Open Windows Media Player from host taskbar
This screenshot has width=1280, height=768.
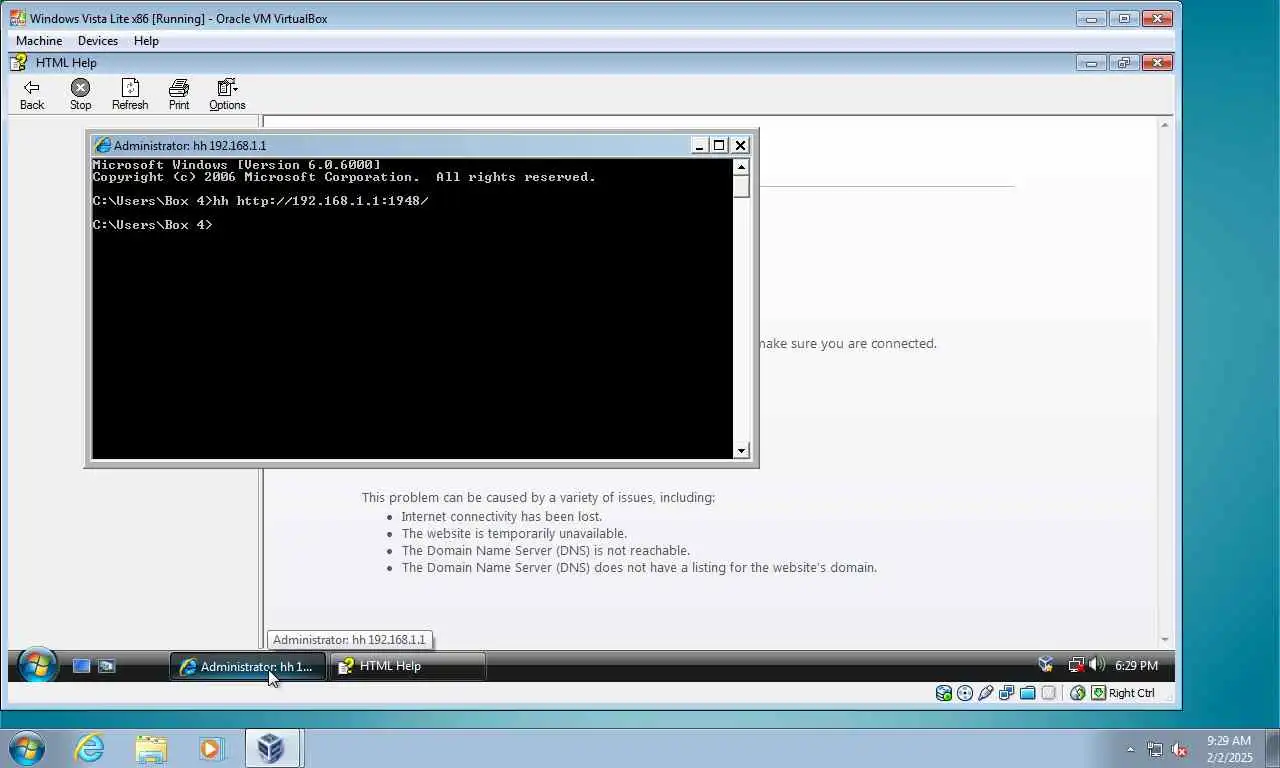click(211, 748)
